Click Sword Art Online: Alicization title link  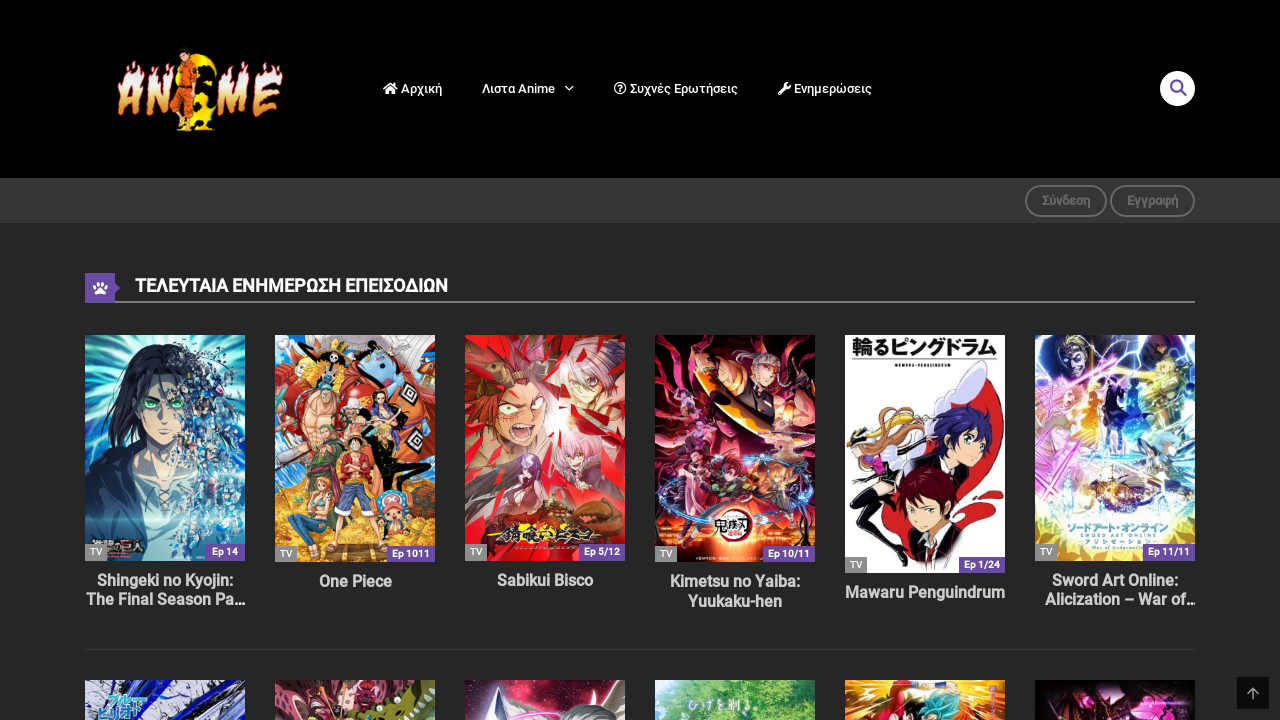tap(1115, 590)
